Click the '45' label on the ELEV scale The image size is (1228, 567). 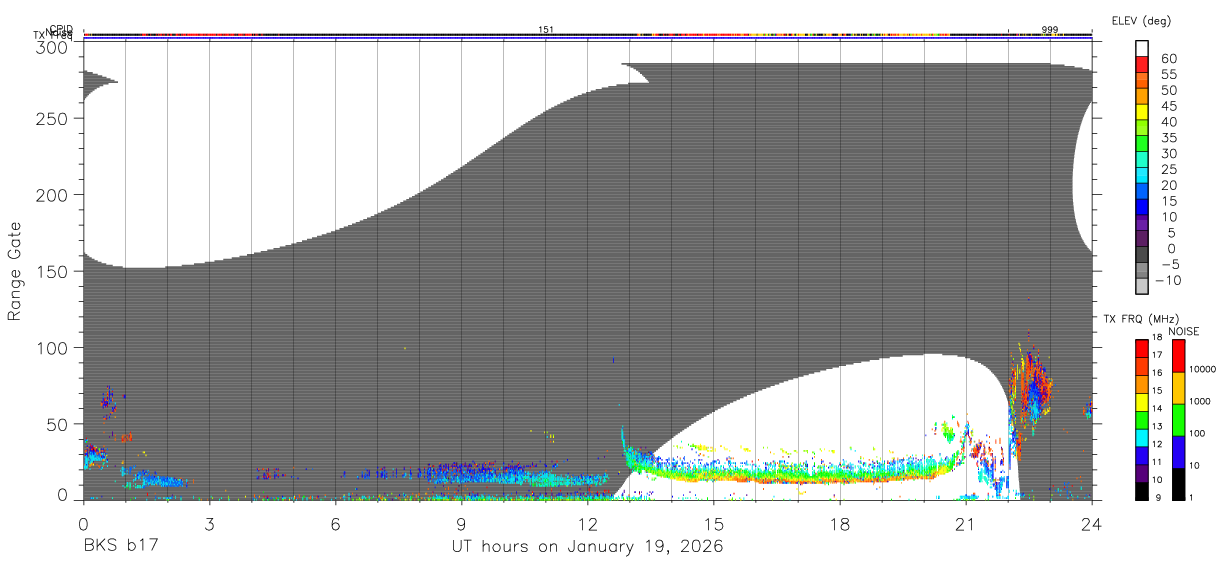[1168, 106]
